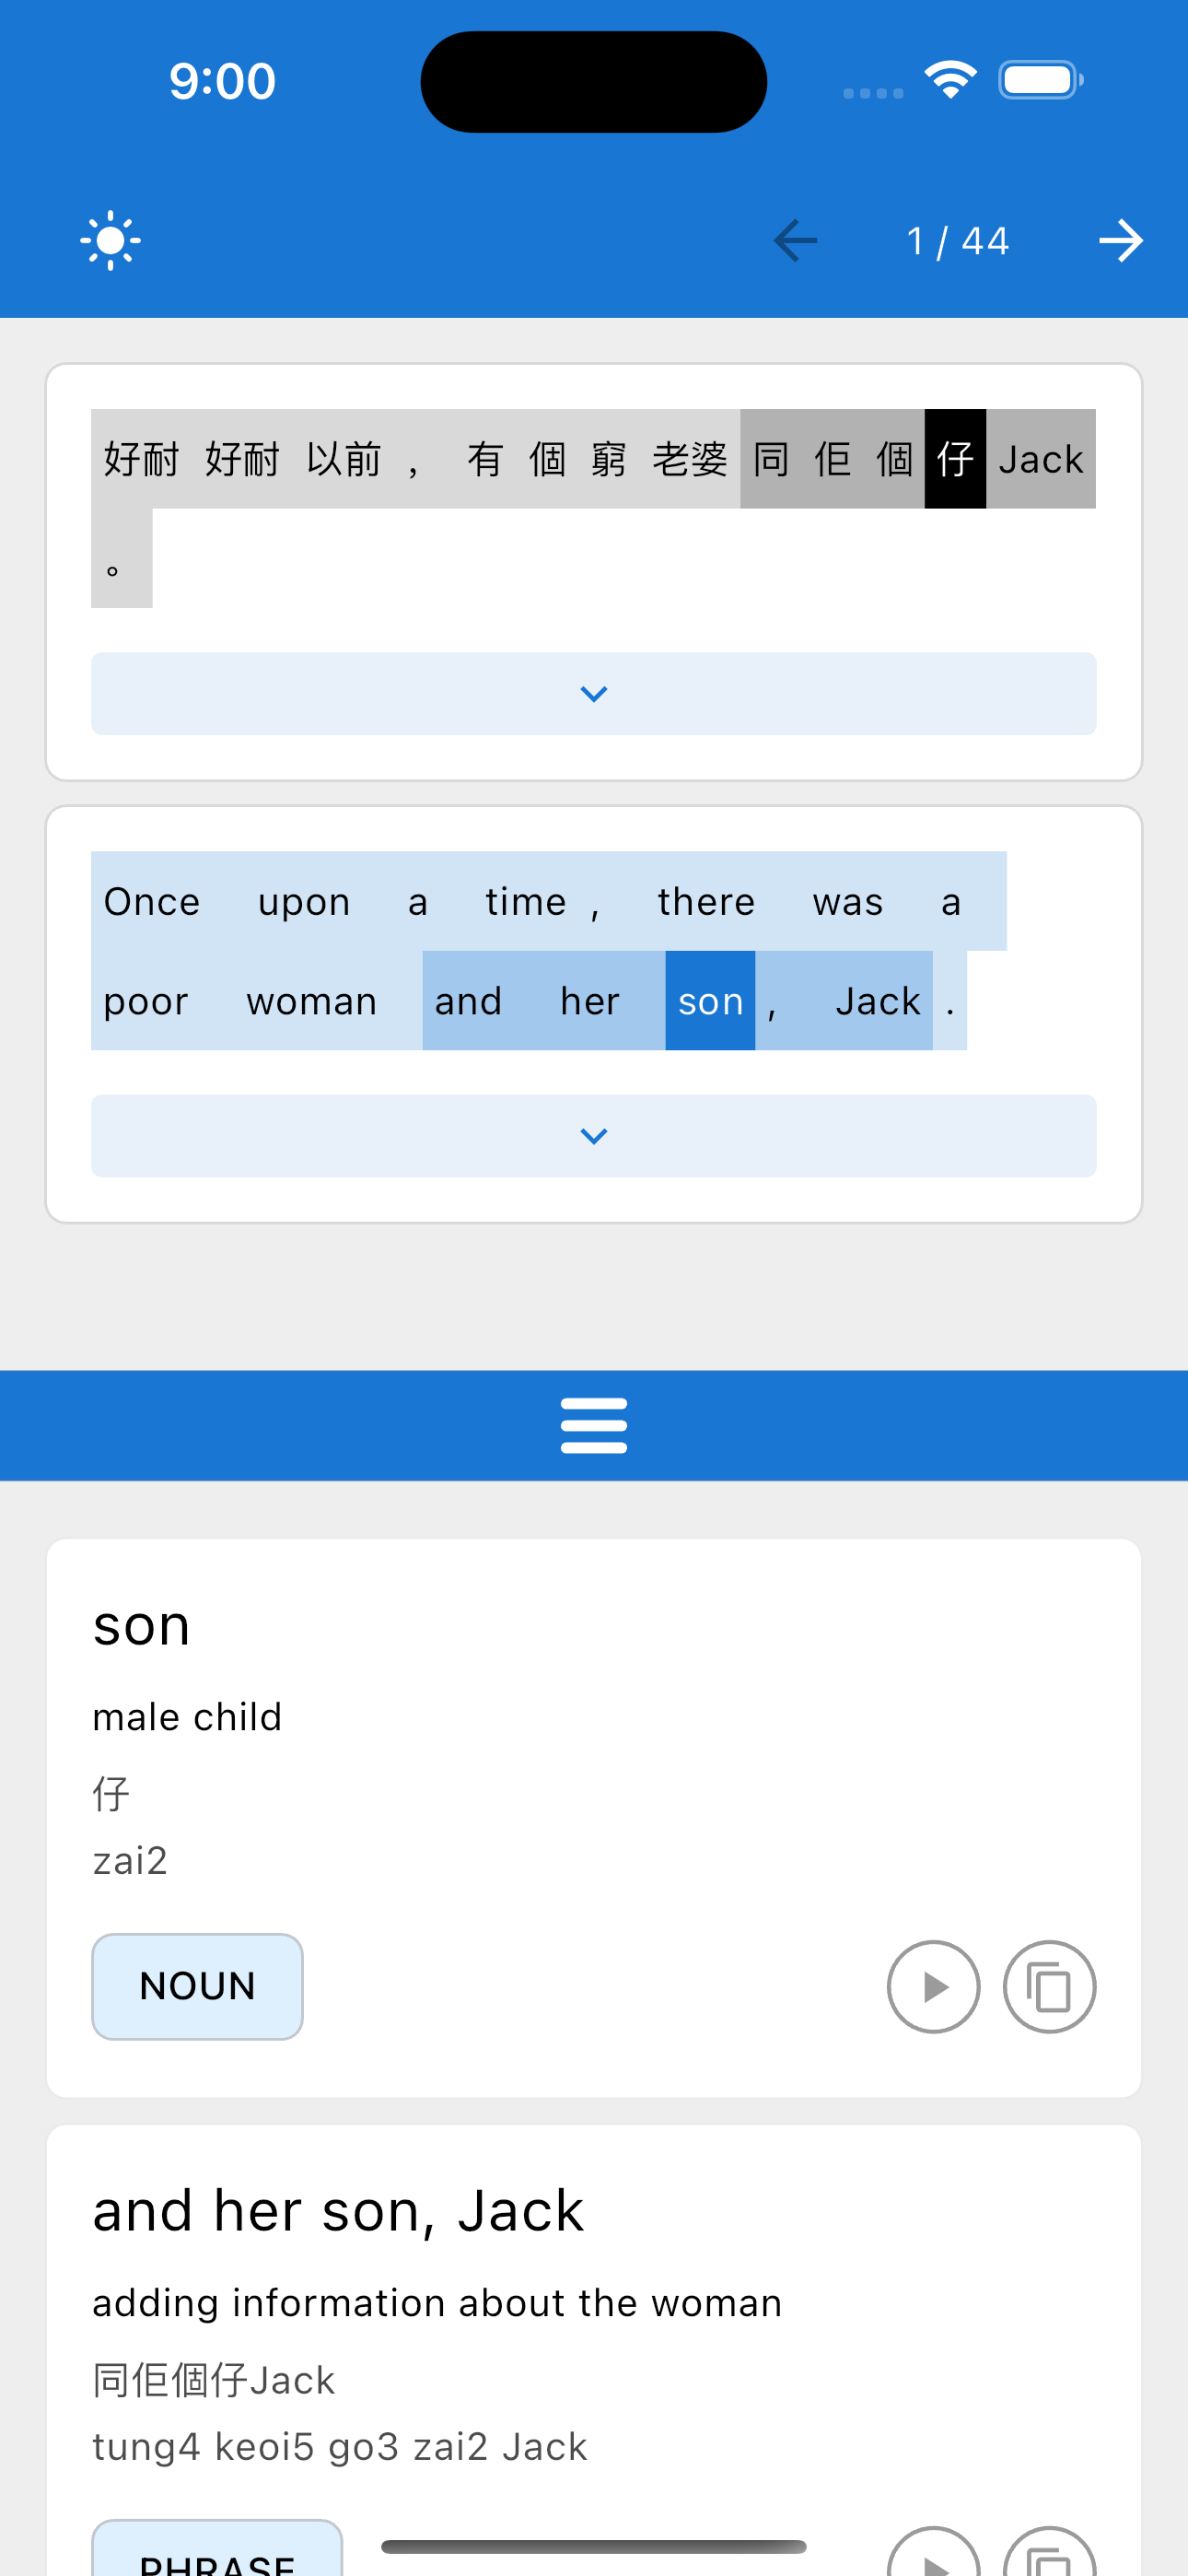
Task: Select the word woman in English sentence
Action: coord(312,1001)
